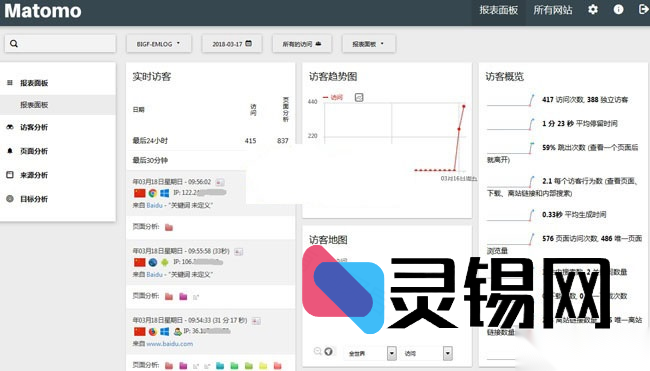Click the top data point on the trend chart
The image size is (650, 371).
pos(463,107)
